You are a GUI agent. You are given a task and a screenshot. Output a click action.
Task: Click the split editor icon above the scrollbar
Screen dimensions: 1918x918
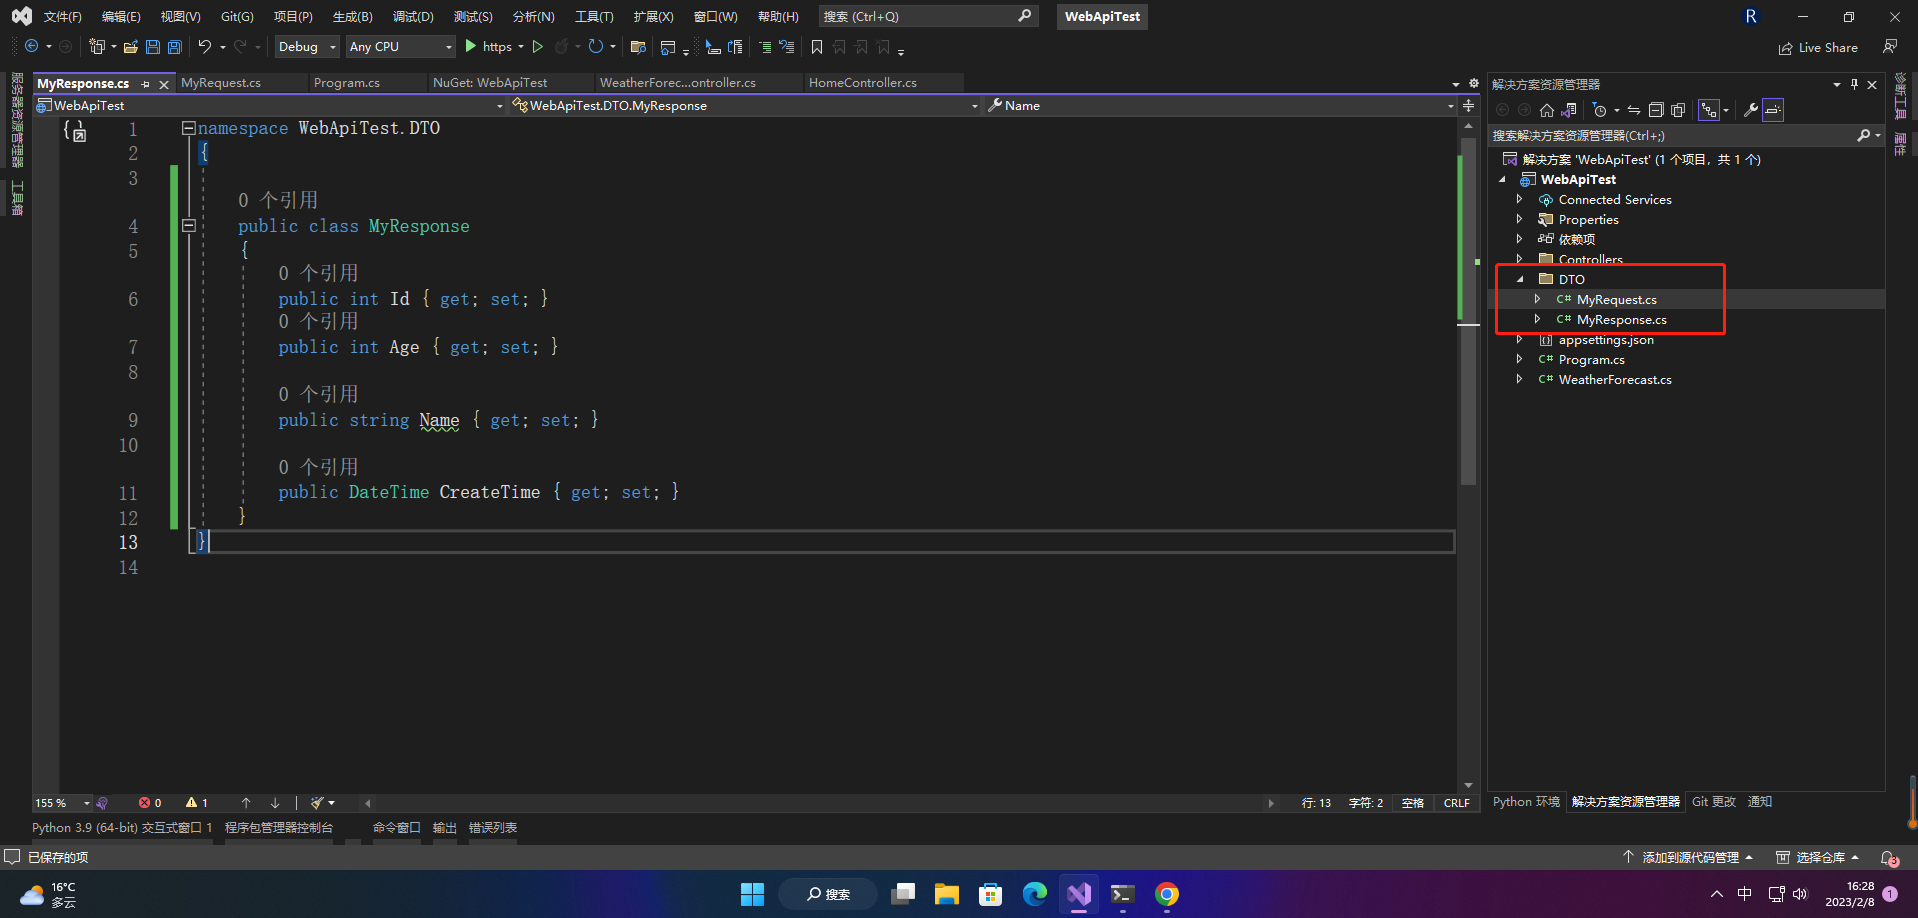click(1468, 105)
